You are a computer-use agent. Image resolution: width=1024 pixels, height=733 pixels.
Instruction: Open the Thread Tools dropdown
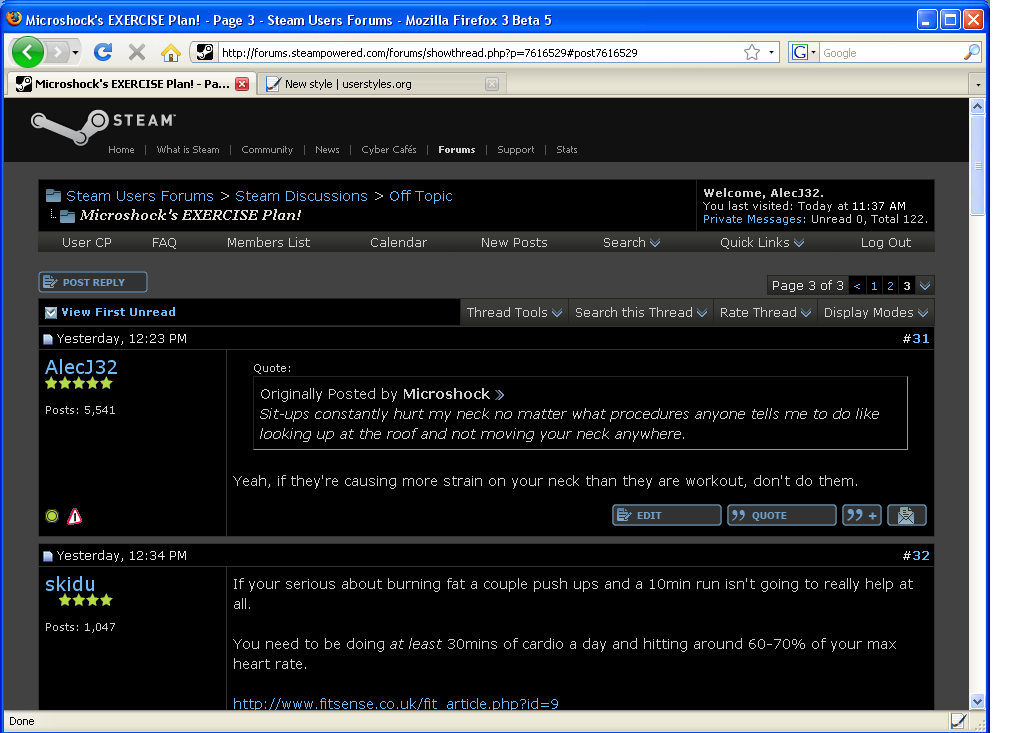click(x=513, y=312)
